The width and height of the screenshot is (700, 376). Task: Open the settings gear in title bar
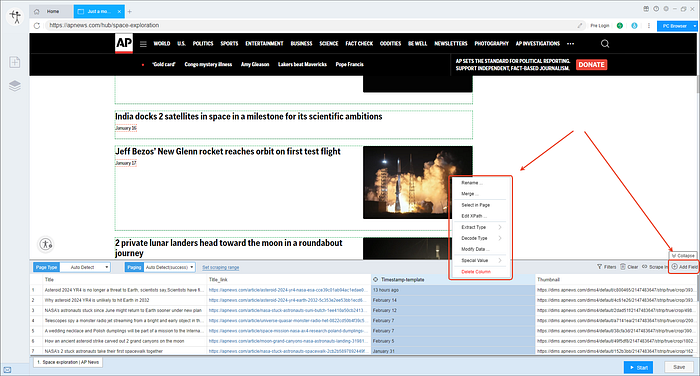[x=666, y=8]
